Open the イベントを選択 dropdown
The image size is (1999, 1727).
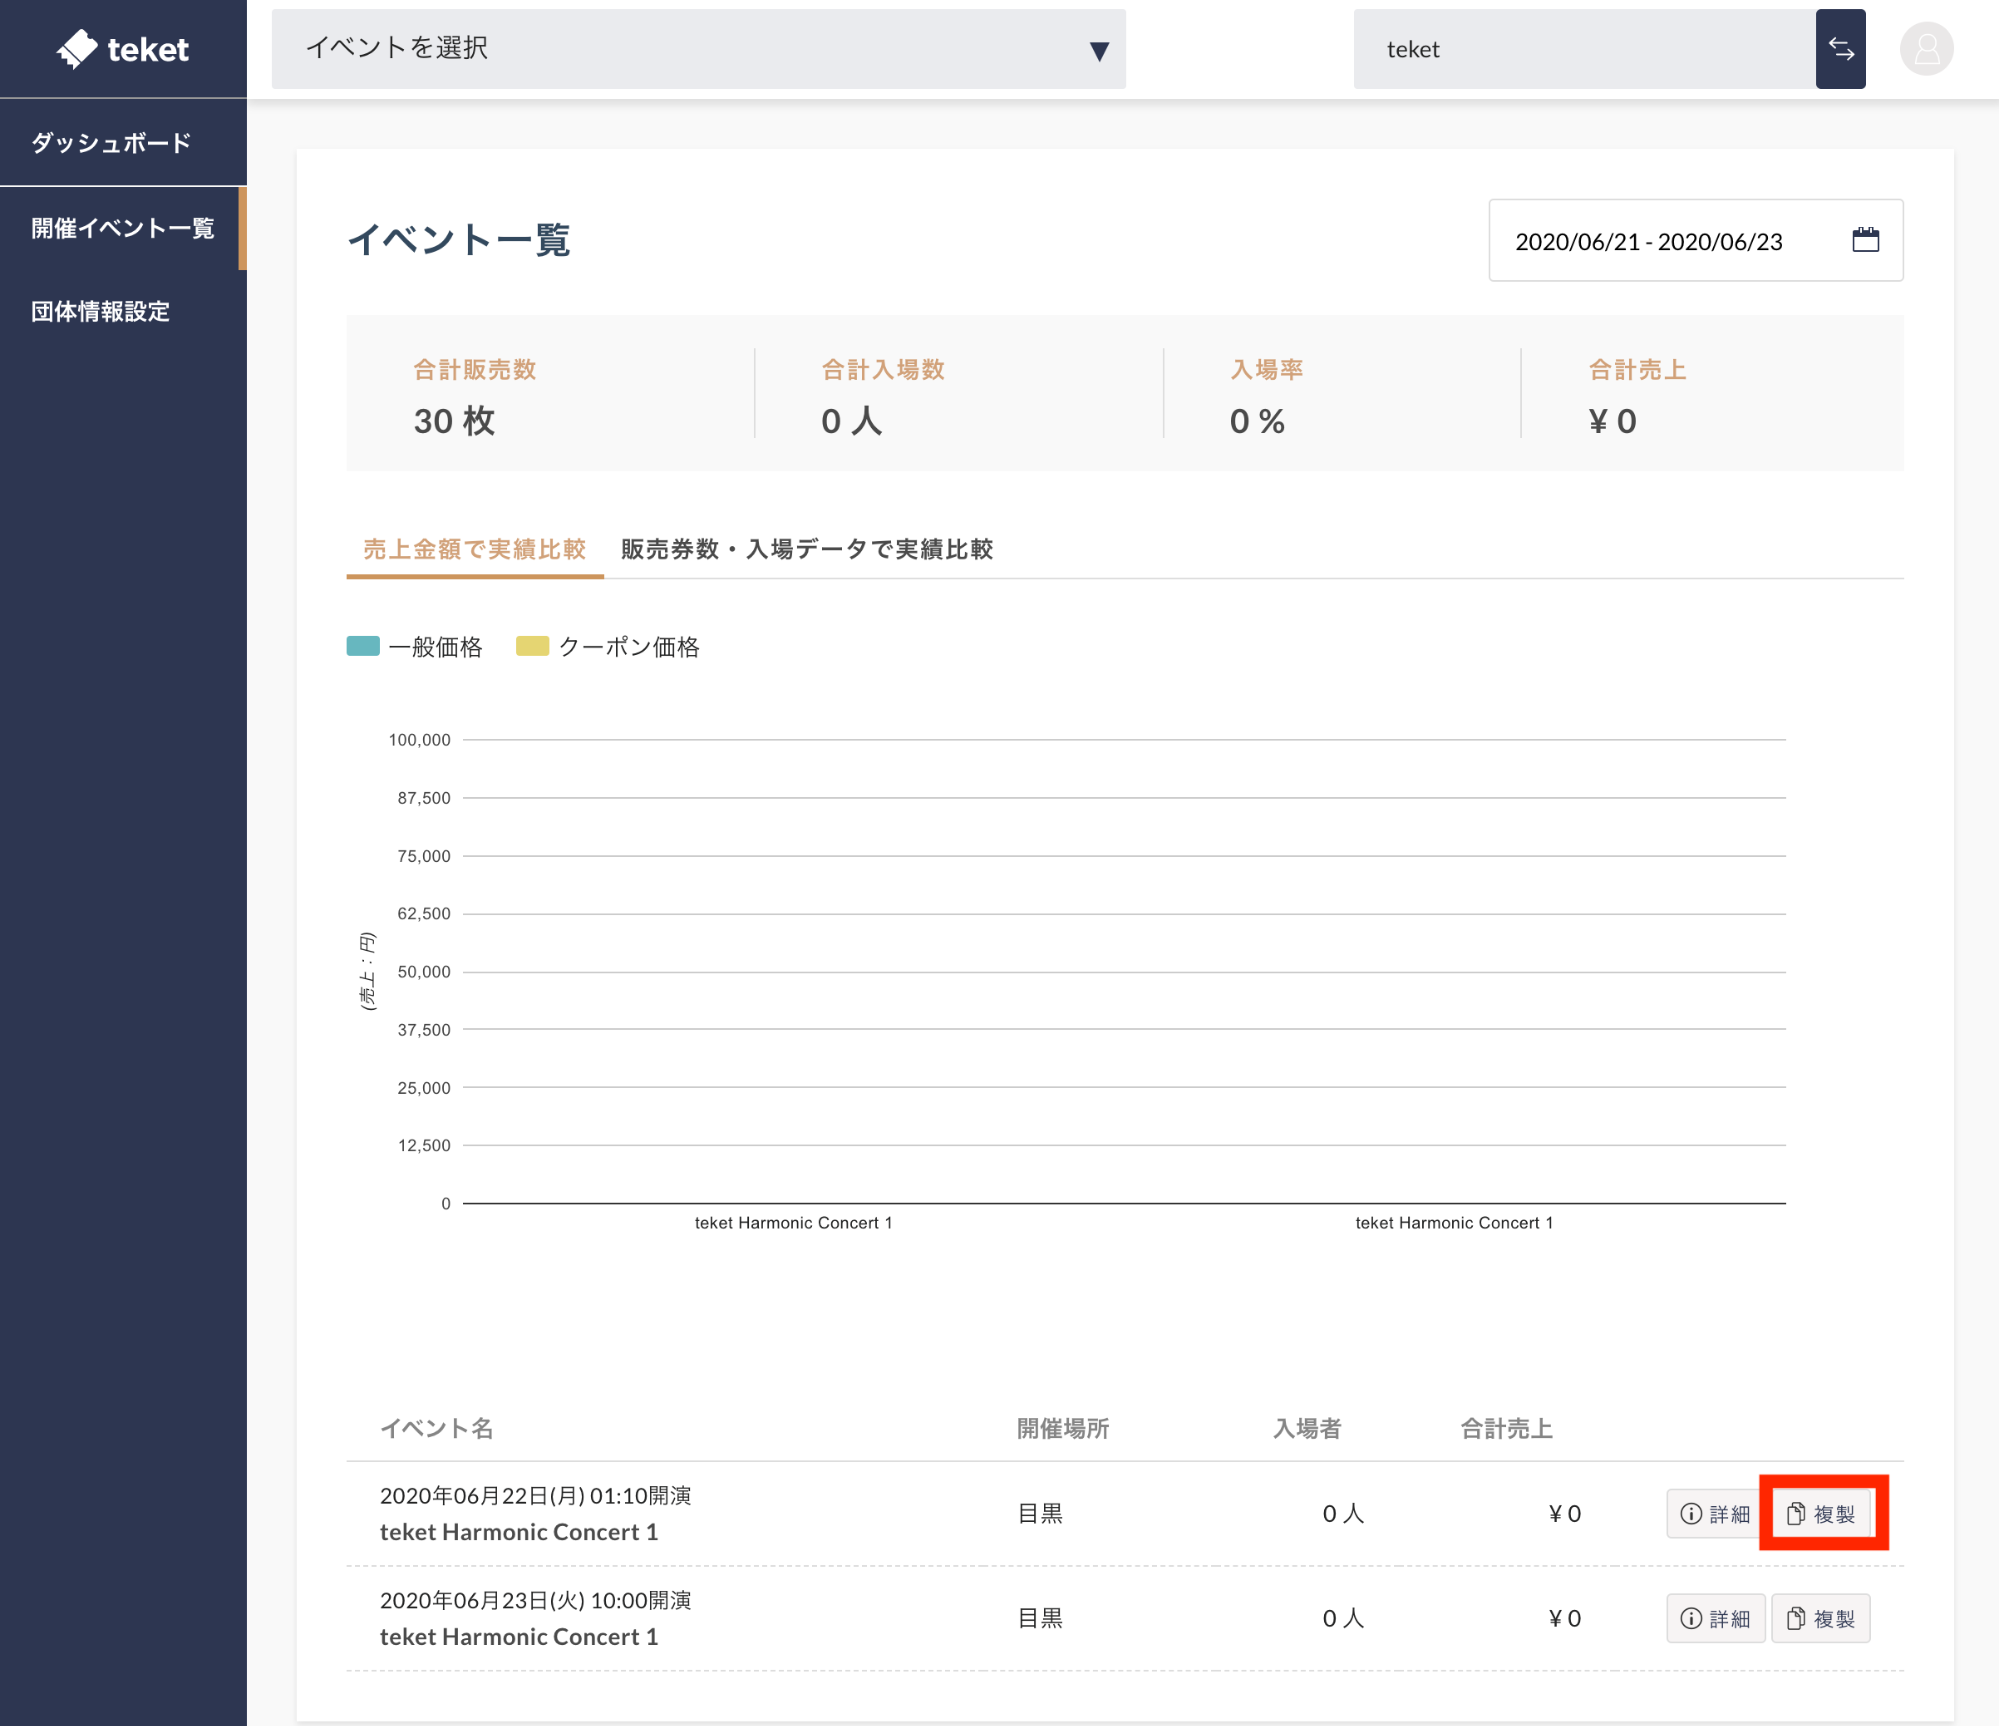pos(698,49)
